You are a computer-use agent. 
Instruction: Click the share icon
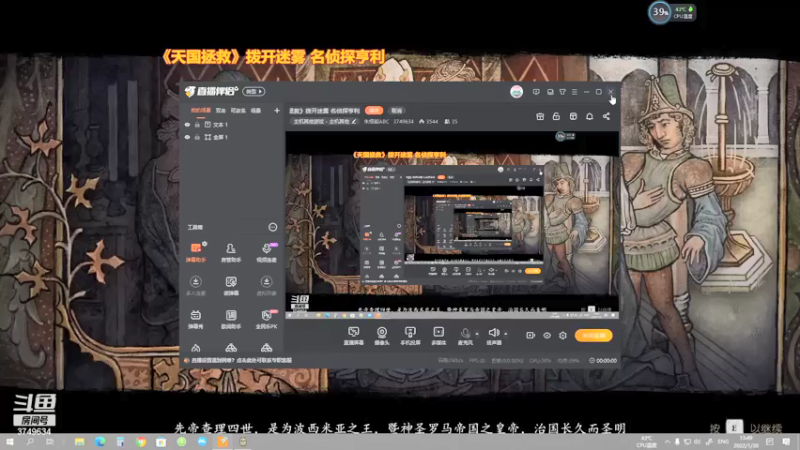coord(606,116)
